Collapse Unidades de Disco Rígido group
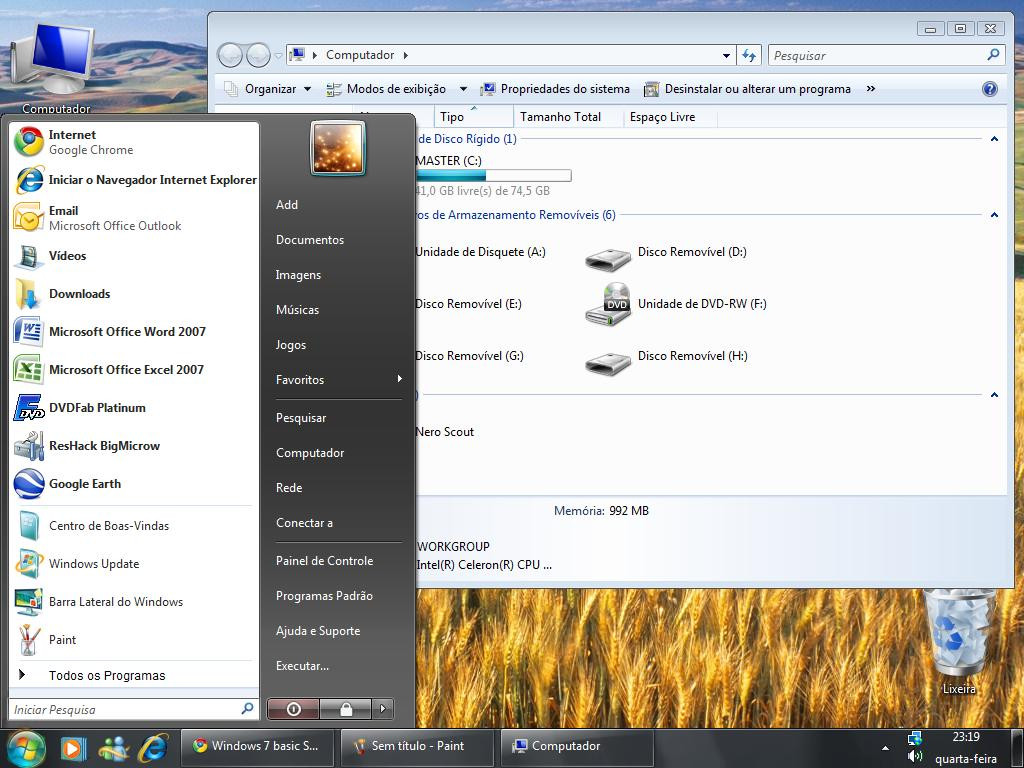Viewport: 1024px width, 768px height. pyautogui.click(x=994, y=139)
